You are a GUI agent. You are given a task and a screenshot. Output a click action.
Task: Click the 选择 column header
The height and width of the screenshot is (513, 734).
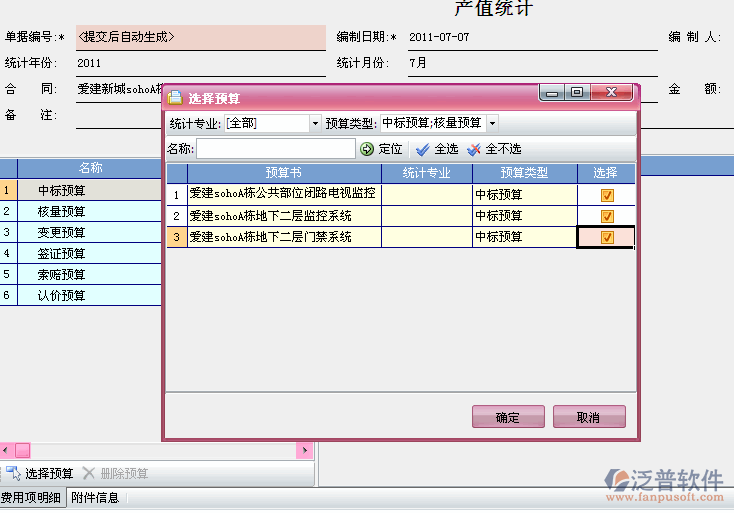(606, 173)
